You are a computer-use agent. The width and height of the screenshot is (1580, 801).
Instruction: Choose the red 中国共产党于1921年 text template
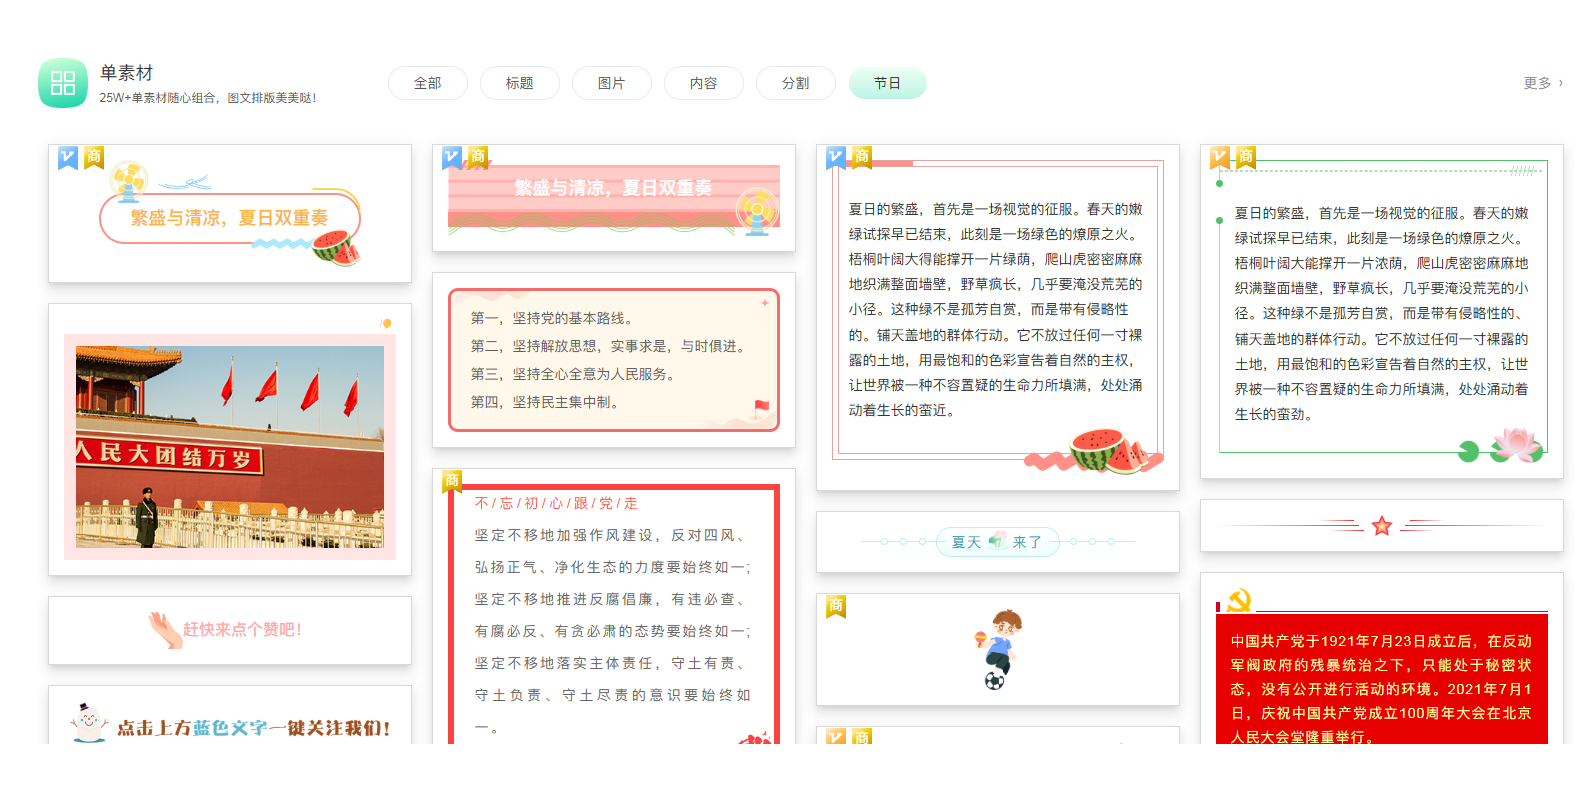tap(1382, 658)
